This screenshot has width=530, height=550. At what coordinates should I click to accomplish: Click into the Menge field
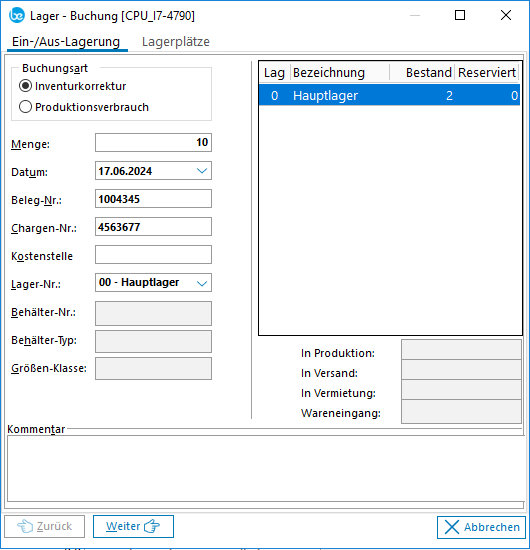point(153,142)
